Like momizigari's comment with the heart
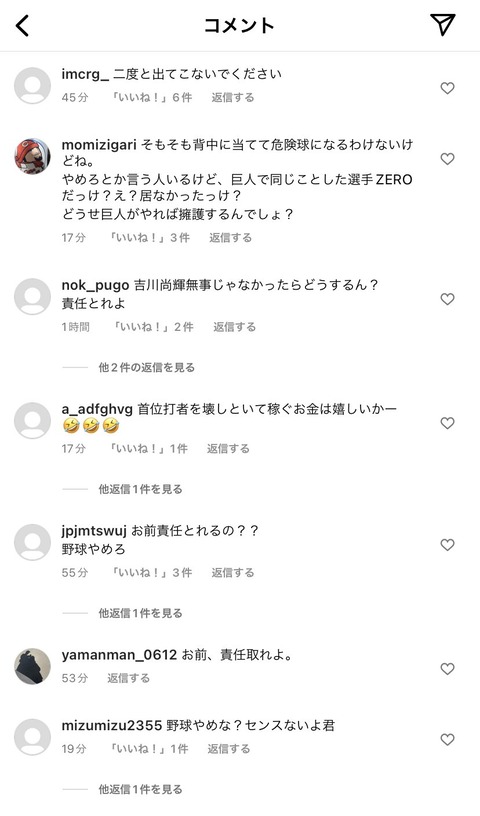 click(447, 159)
